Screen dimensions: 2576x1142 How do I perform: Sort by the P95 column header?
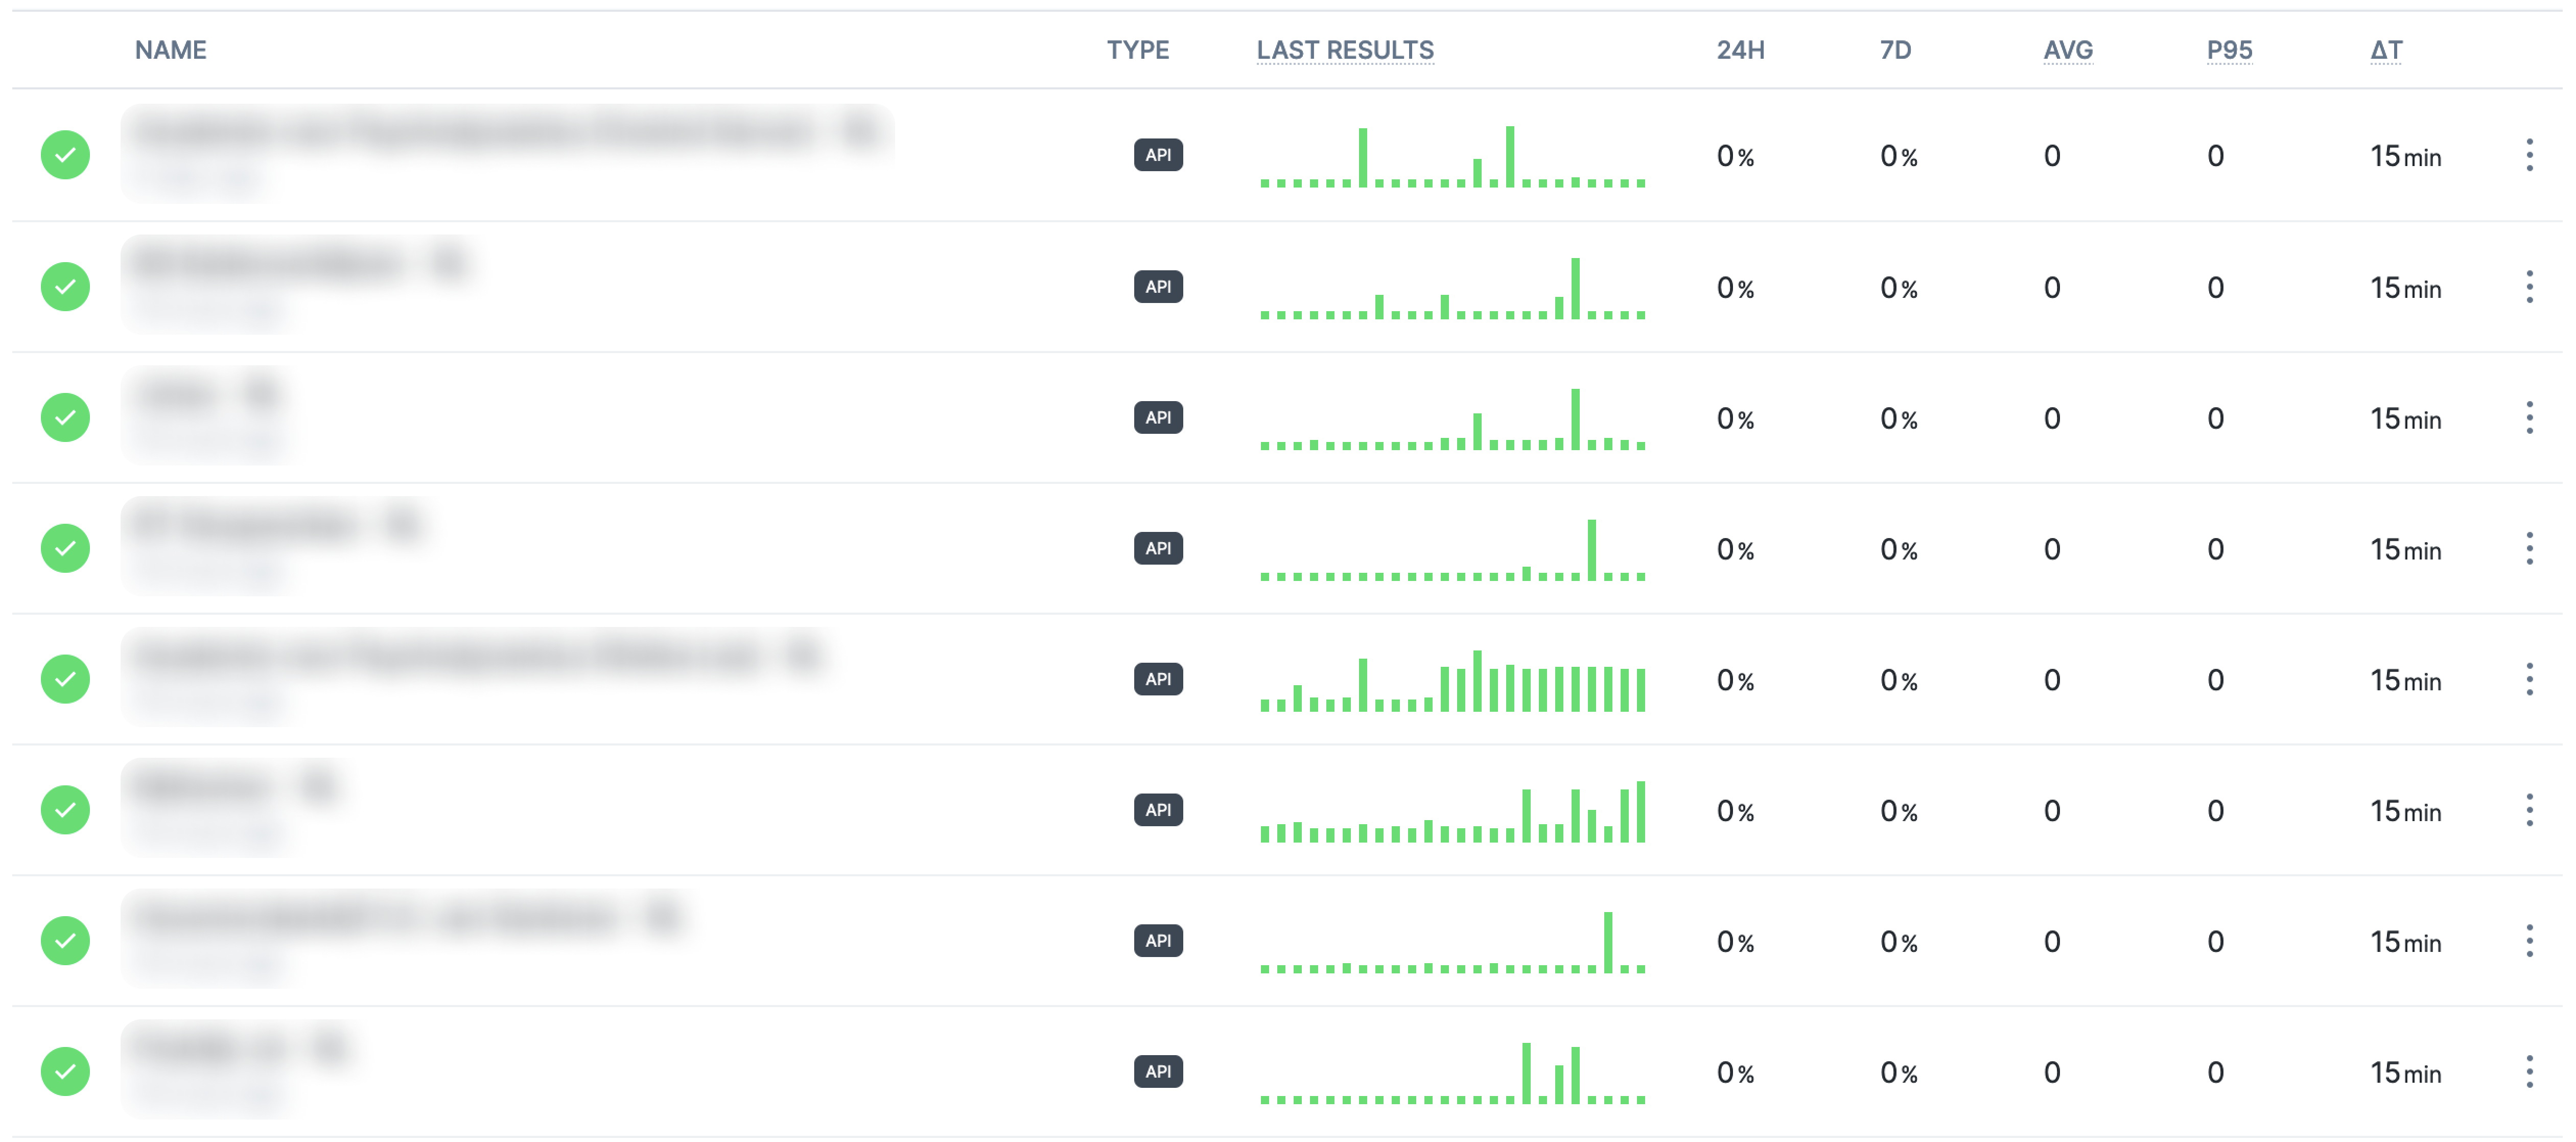tap(2229, 50)
